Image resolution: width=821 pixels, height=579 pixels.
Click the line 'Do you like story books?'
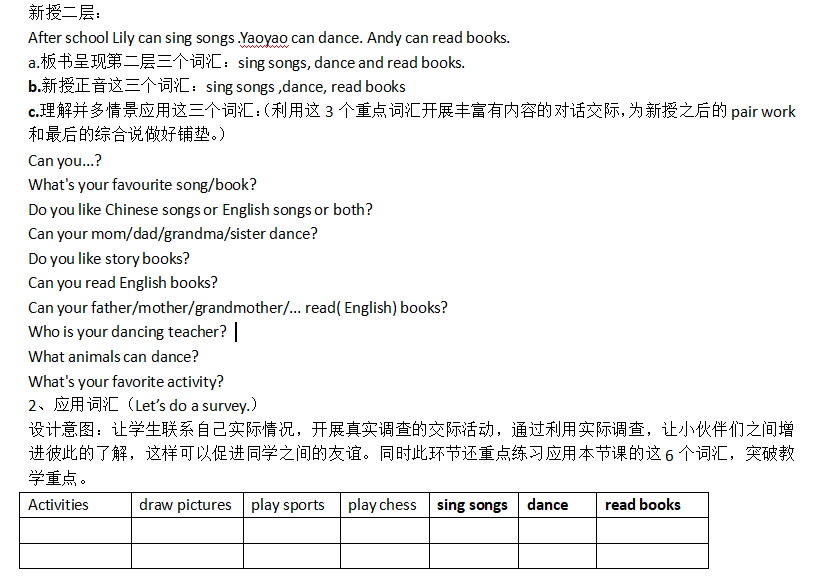109,259
